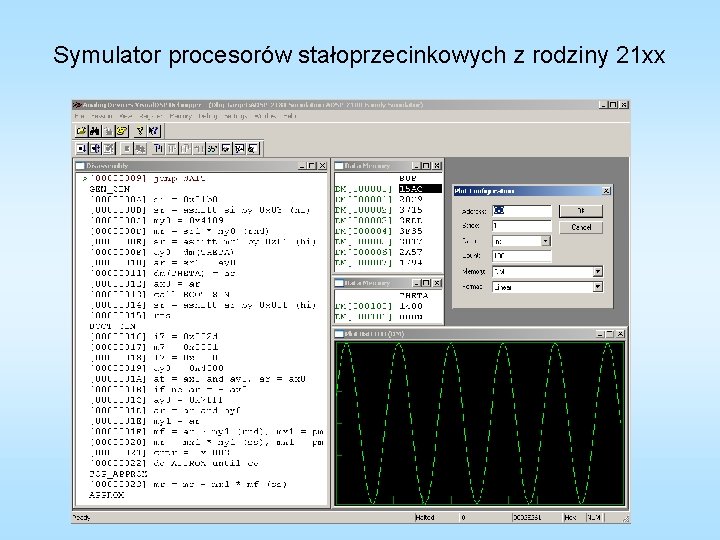Click the blue step icon in debug toolbar
This screenshot has height=540, width=720.
158,148
